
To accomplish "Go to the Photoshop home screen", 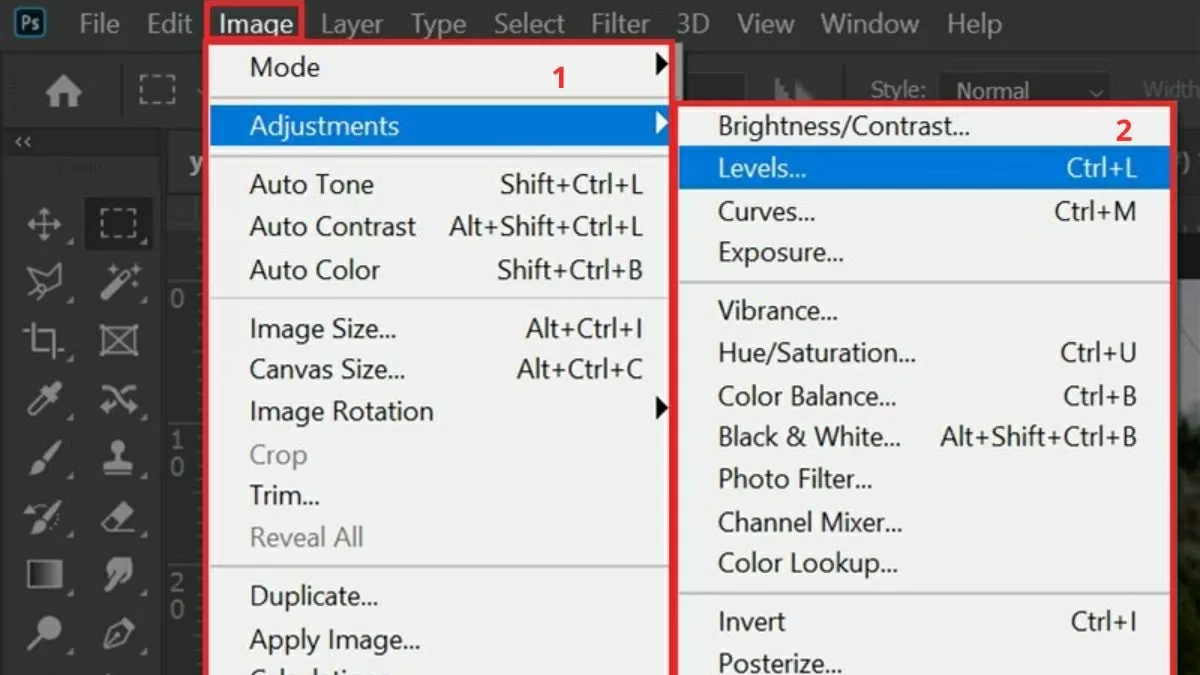I will coord(63,89).
